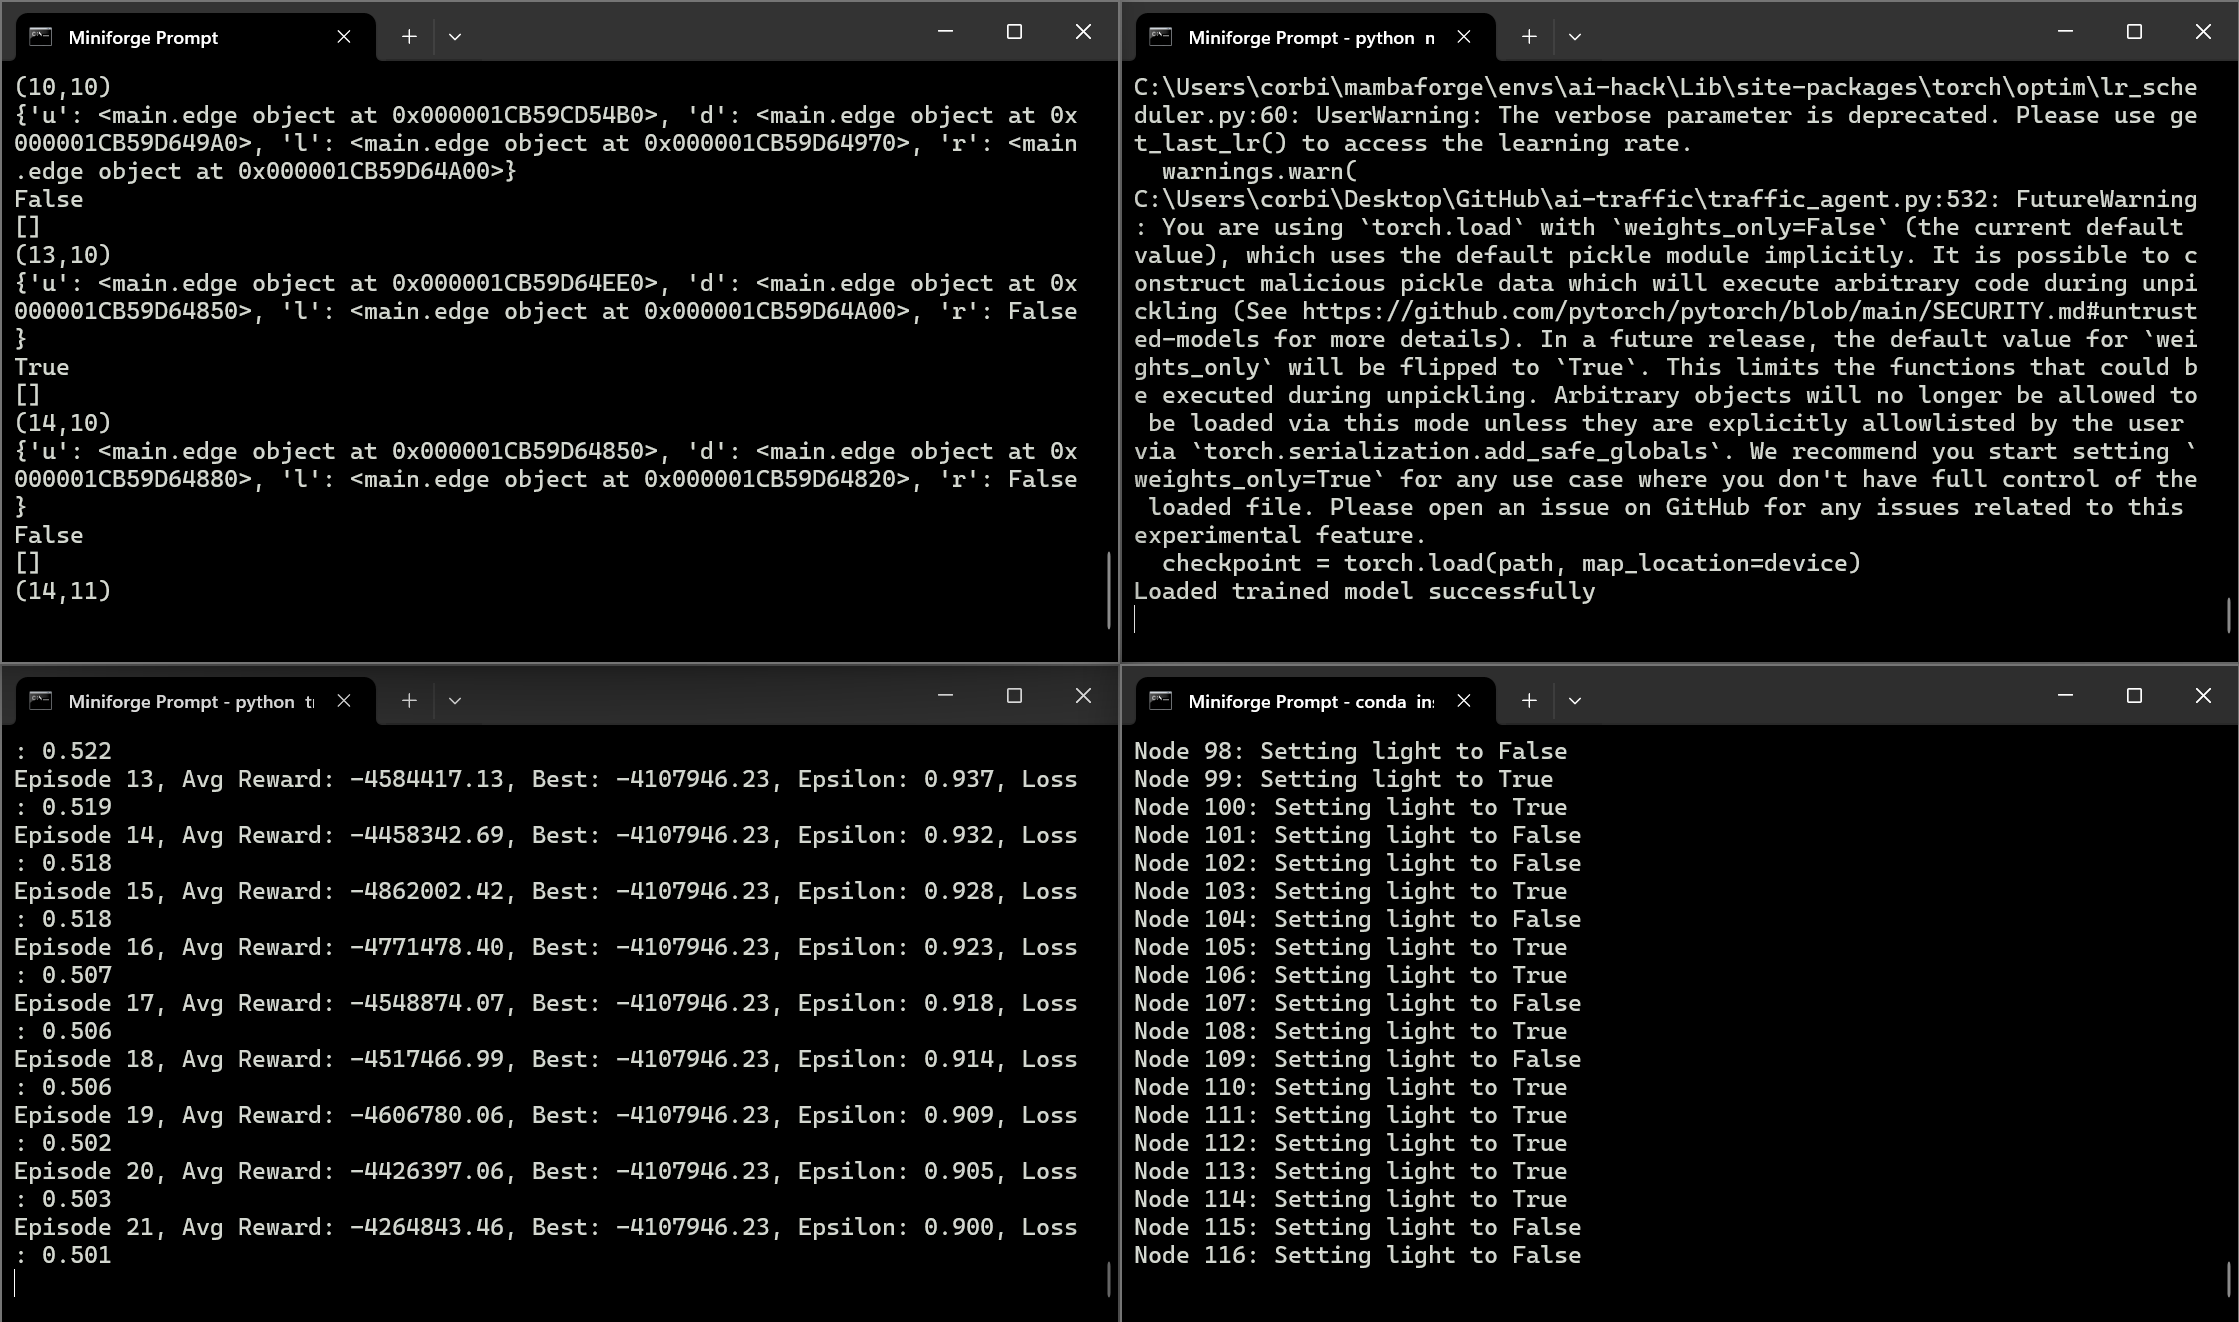The width and height of the screenshot is (2239, 1322).
Task: Open new tab in bottom-left terminal
Action: 409,701
